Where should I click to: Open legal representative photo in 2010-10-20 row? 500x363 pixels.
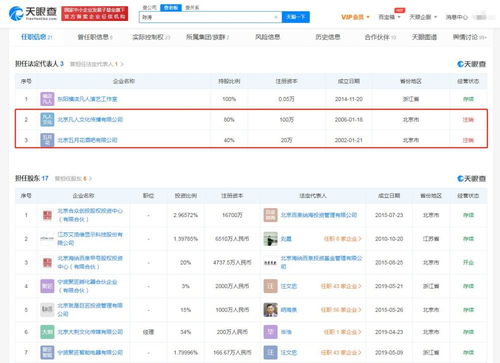tap(270, 239)
